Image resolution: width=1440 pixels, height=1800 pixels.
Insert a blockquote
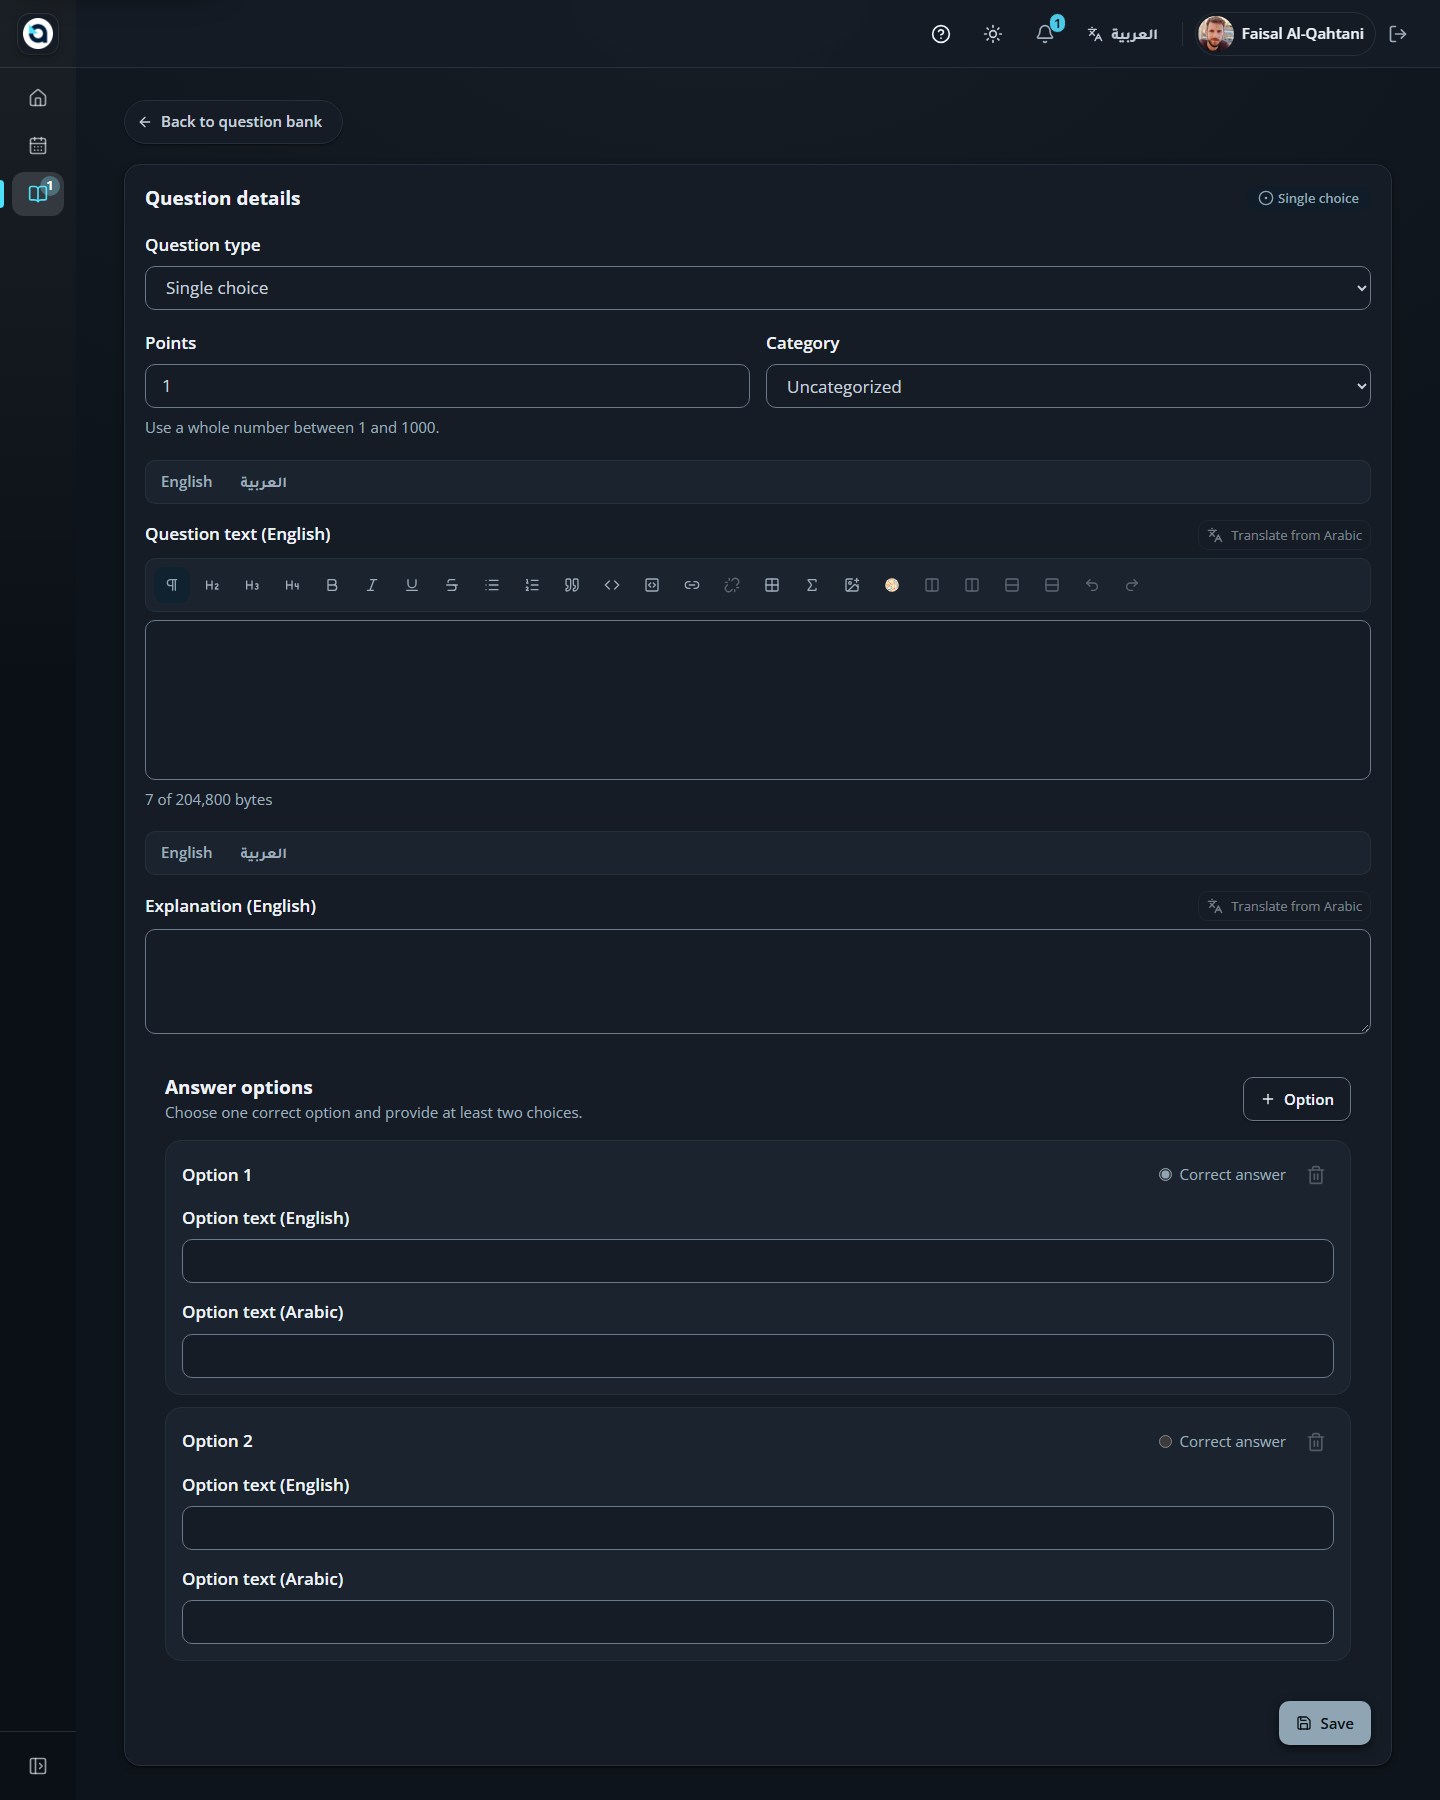pos(572,585)
